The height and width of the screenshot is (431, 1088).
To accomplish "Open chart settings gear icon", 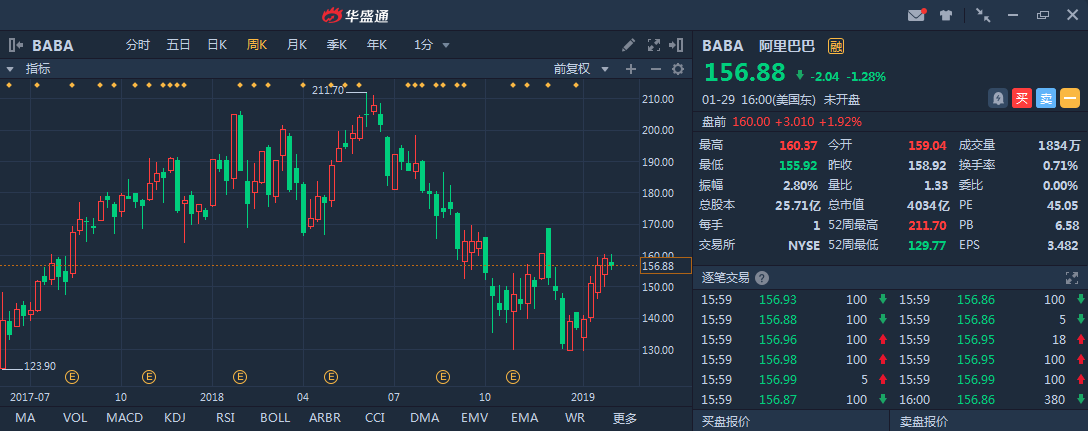I will [678, 69].
